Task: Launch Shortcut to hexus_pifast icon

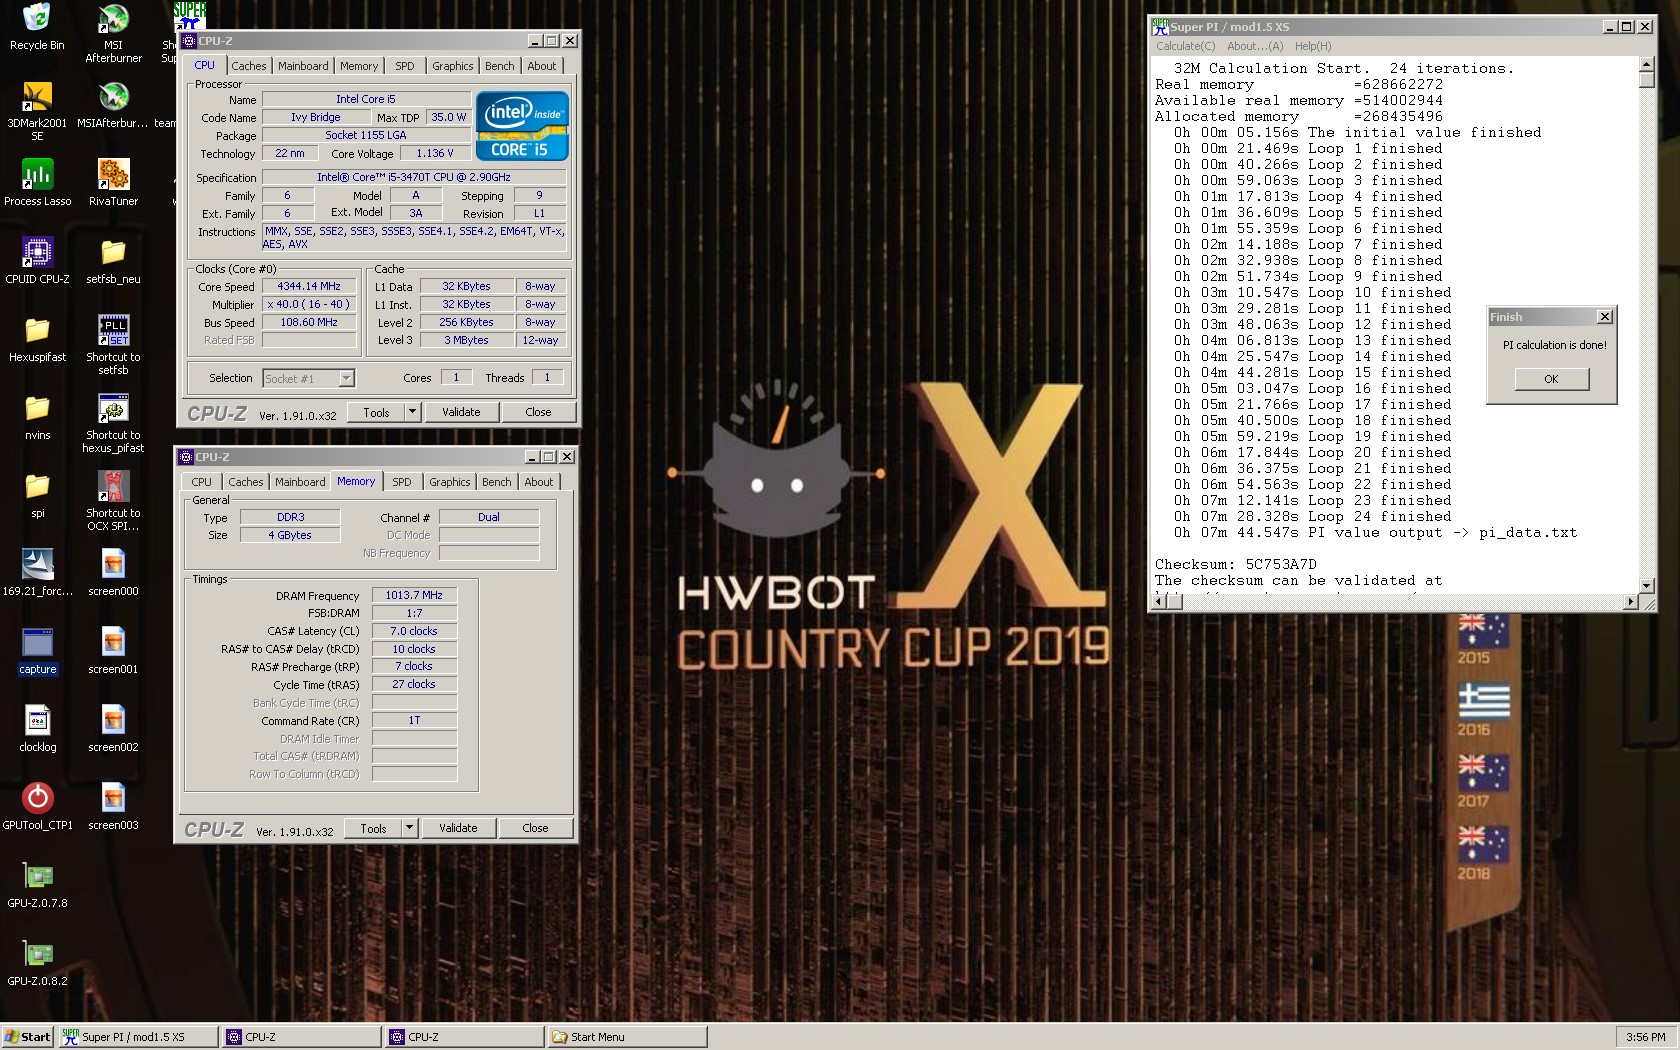Action: tap(113, 423)
